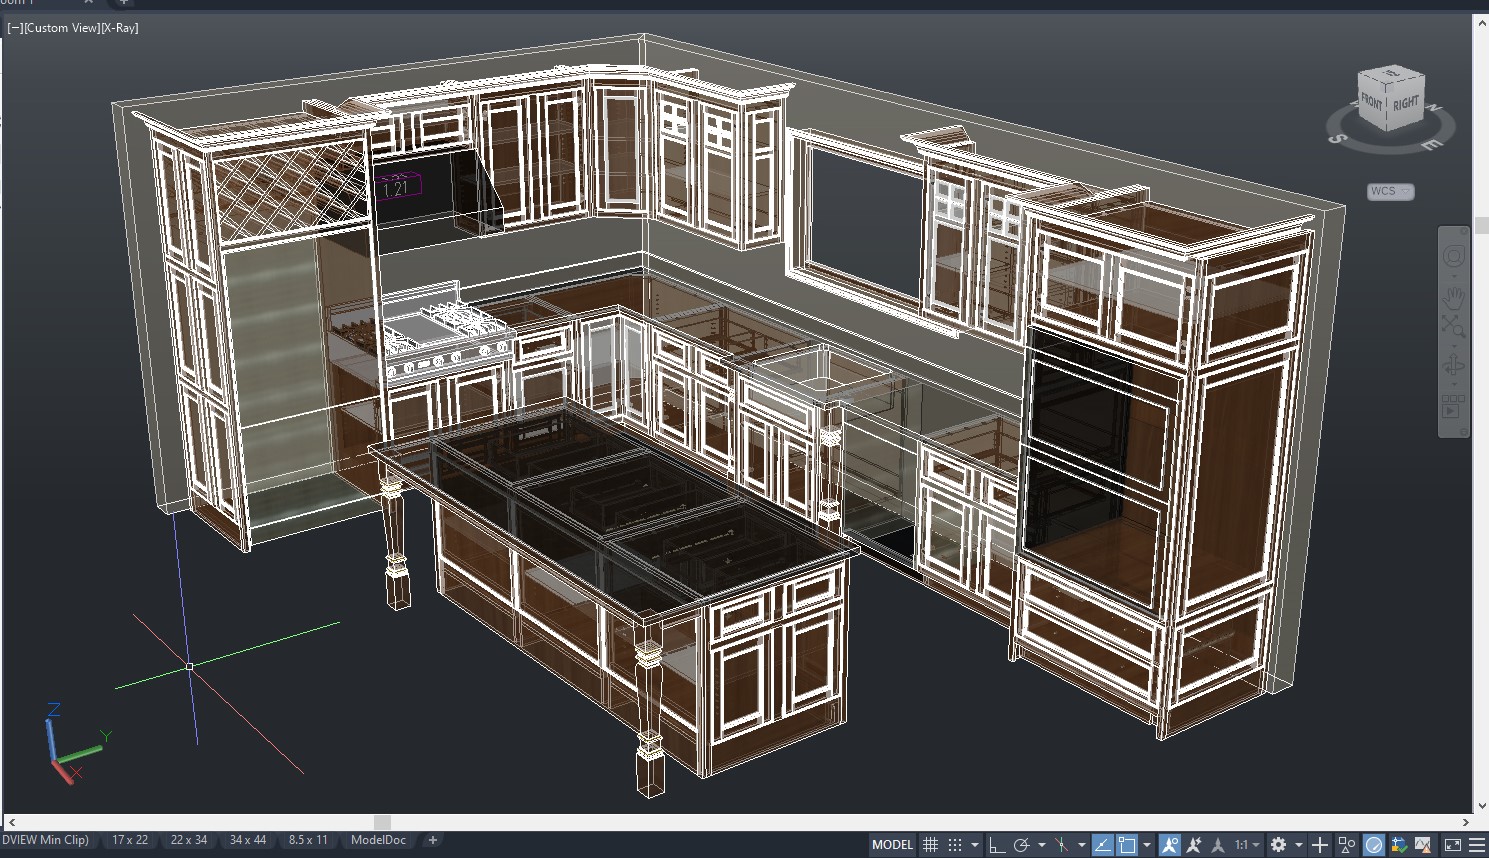Screen dimensions: 1489x858
Task: Toggle polar tracking
Action: [x=1021, y=845]
